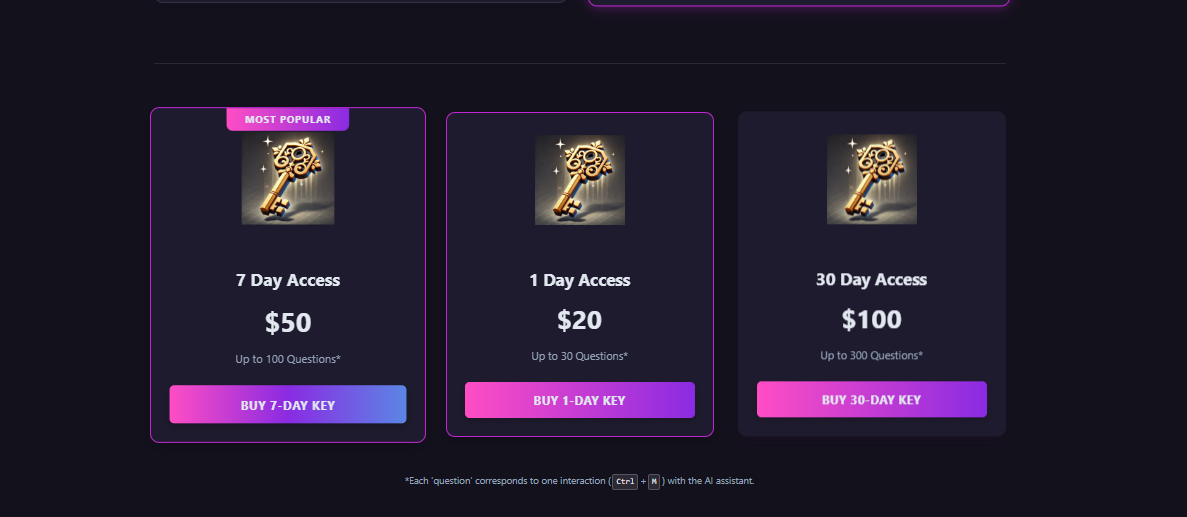Click the Up to 100 Questions text
1187x517 pixels.
(x=288, y=359)
